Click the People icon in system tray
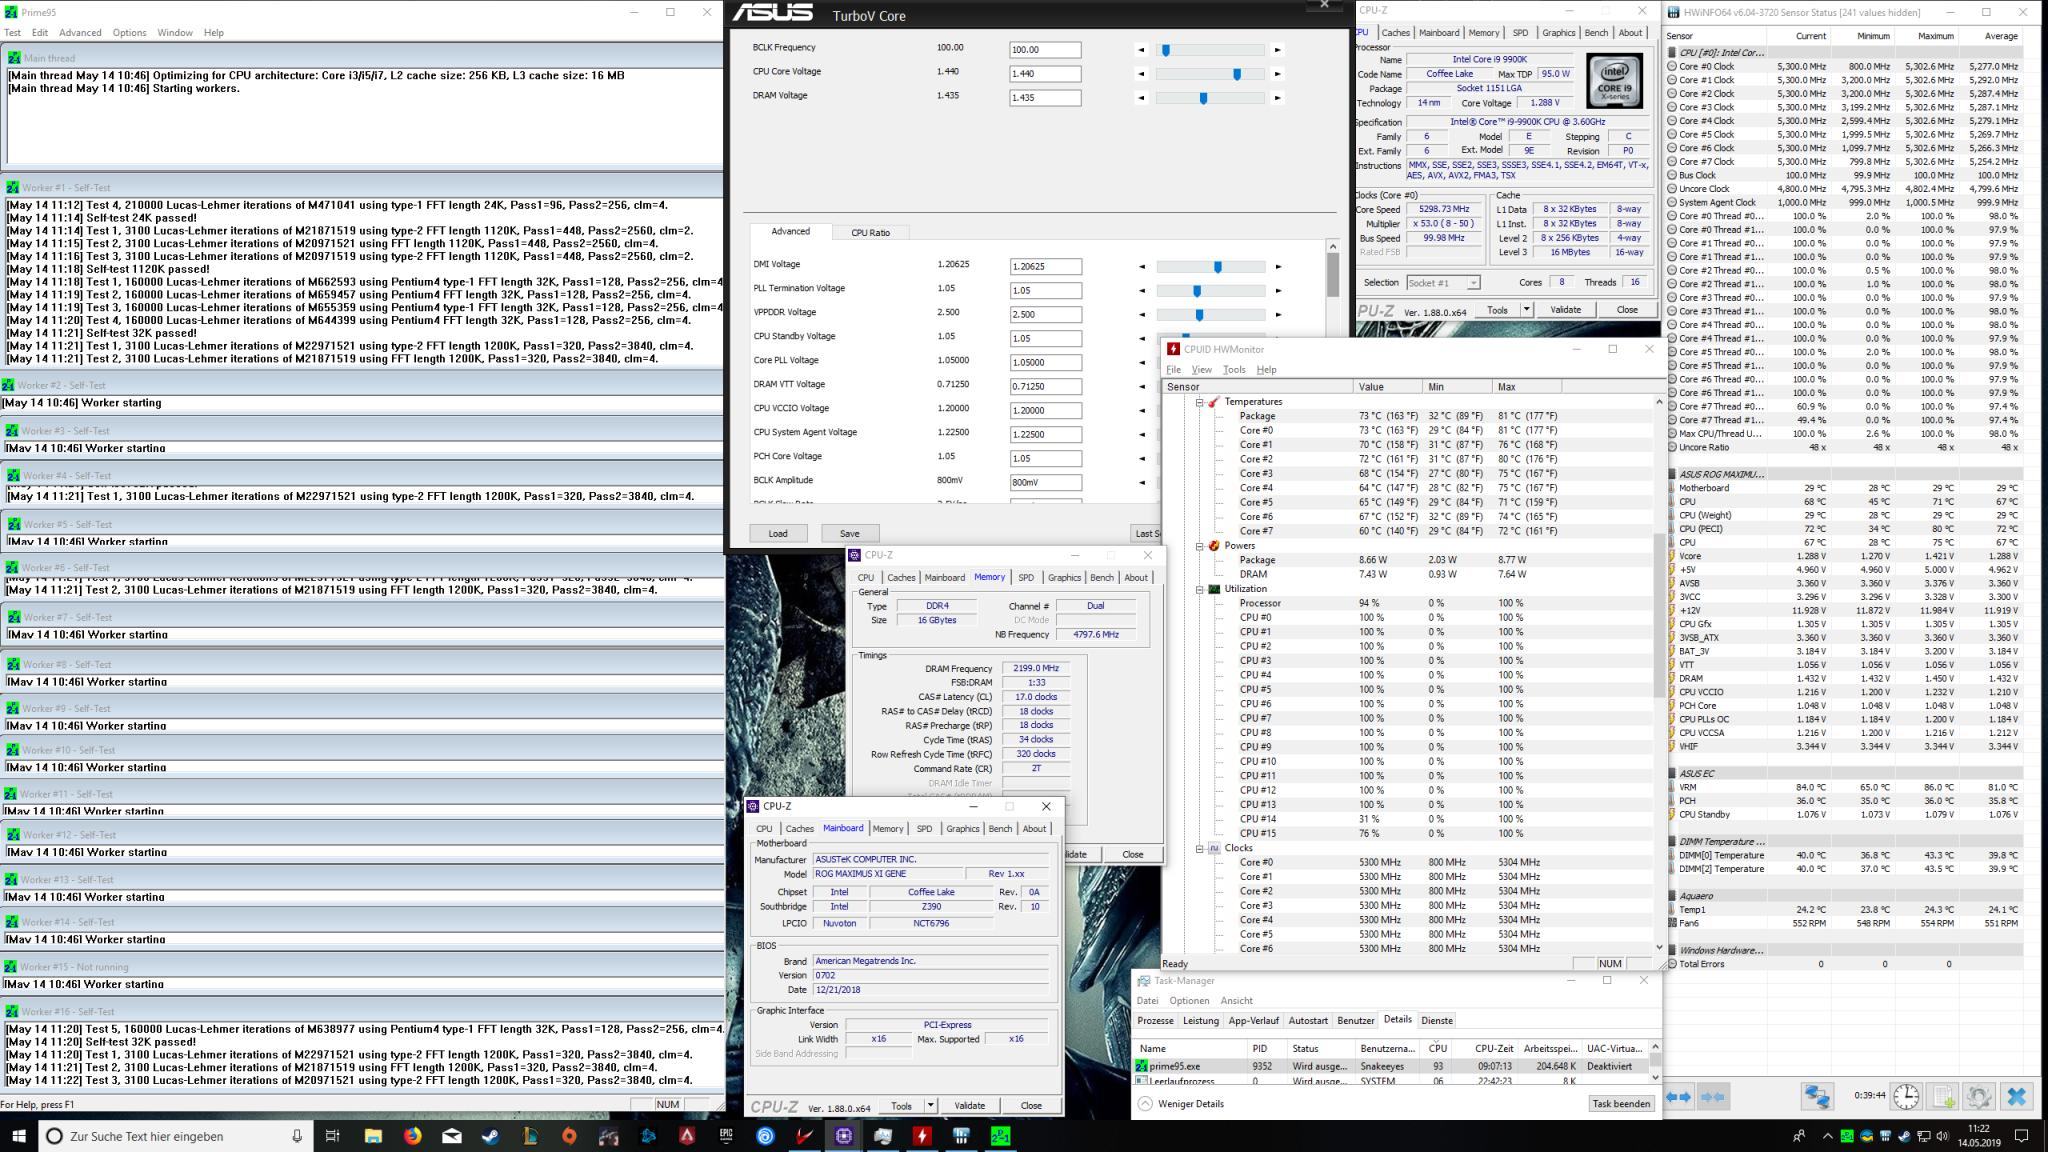 [x=1799, y=1136]
